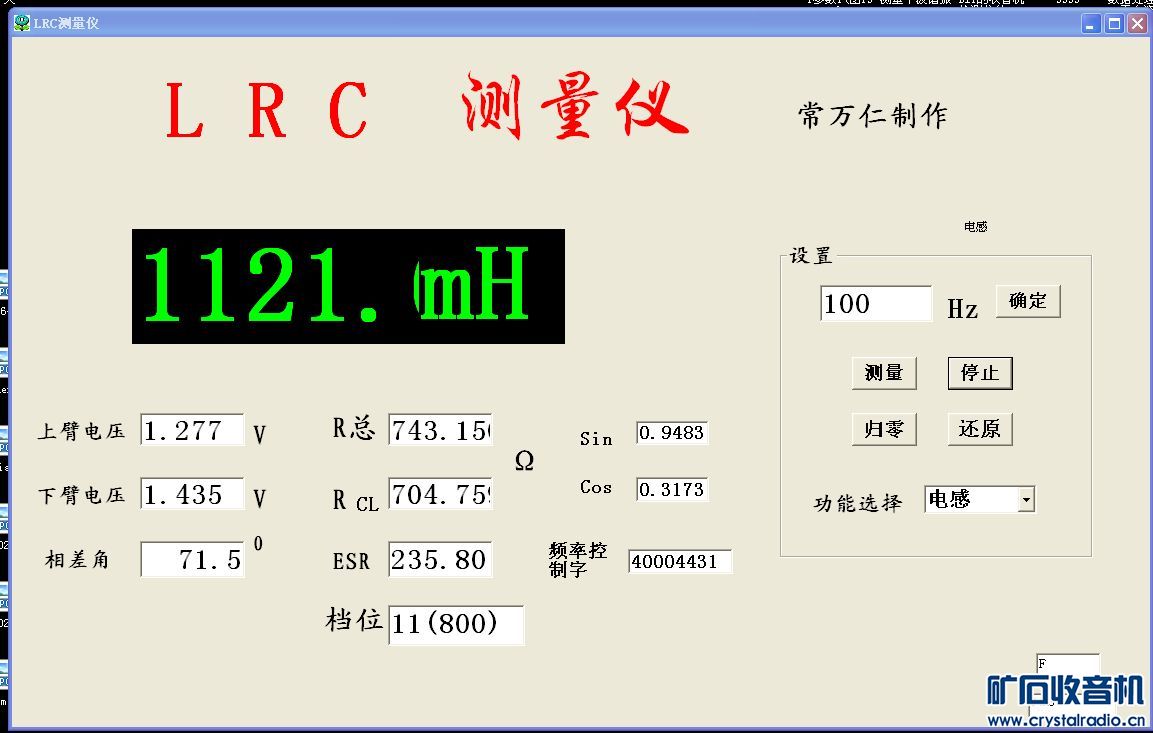Click the ESR field showing 235.80
This screenshot has height=733, width=1153.
click(440, 559)
